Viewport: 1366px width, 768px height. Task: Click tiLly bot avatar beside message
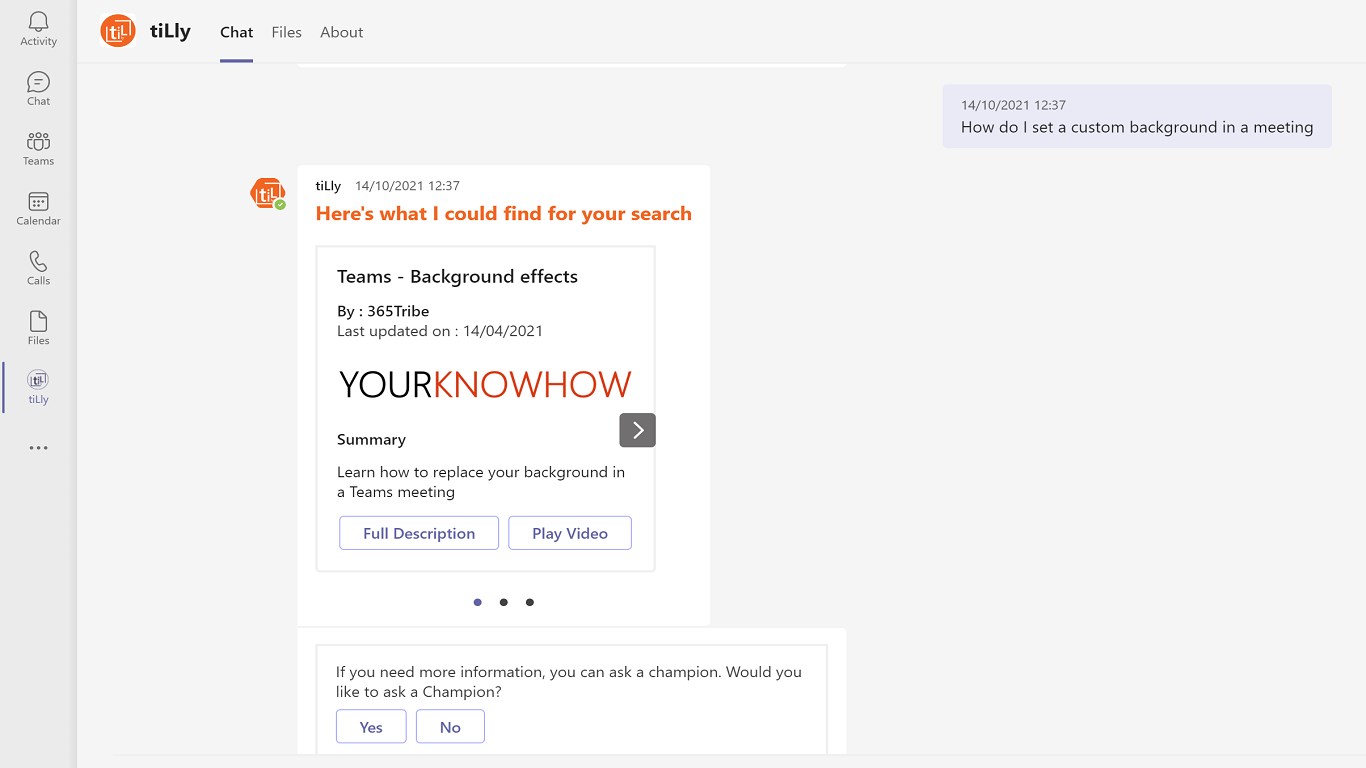[x=267, y=193]
